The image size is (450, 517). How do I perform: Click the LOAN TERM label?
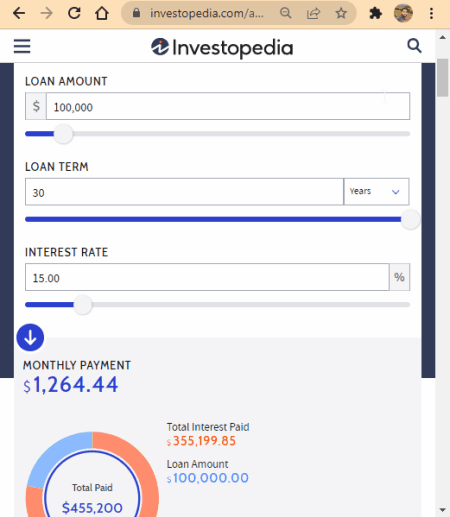(57, 167)
